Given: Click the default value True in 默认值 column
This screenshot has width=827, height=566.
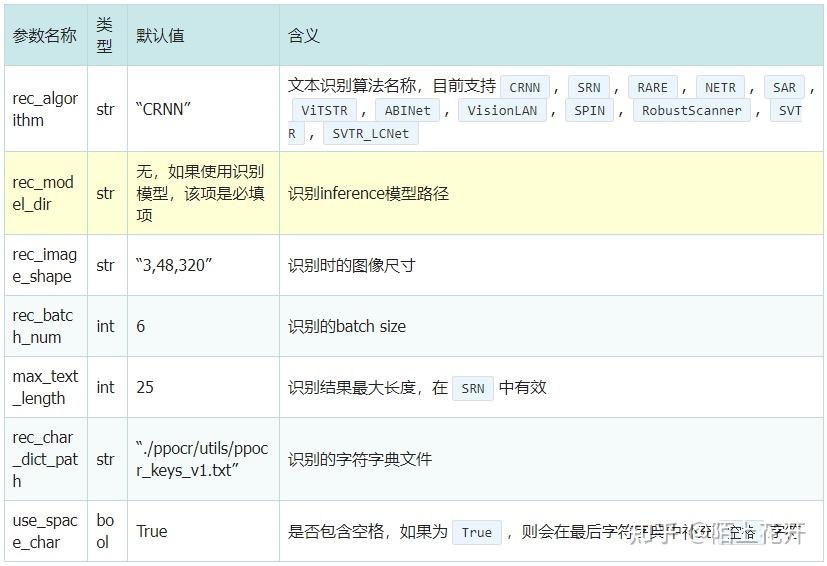Looking at the screenshot, I should [x=152, y=531].
